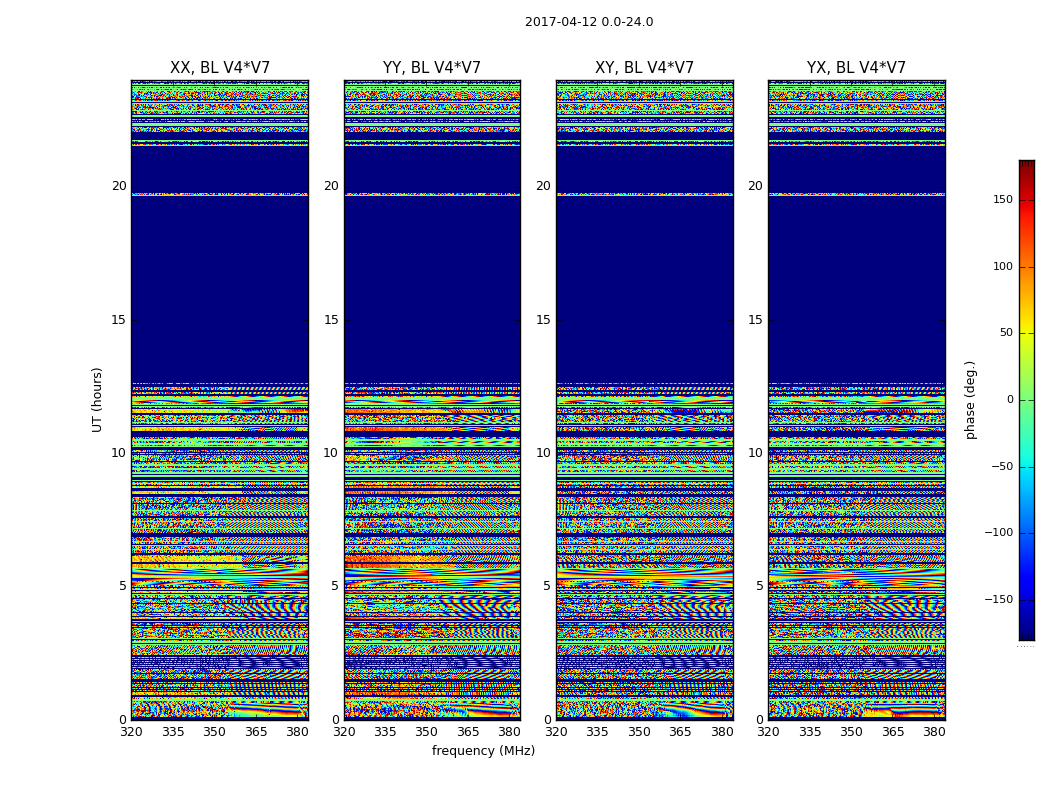The width and height of the screenshot is (1050, 800).
Task: Click the YY, BL V4*V7 panel title
Action: coord(432,68)
